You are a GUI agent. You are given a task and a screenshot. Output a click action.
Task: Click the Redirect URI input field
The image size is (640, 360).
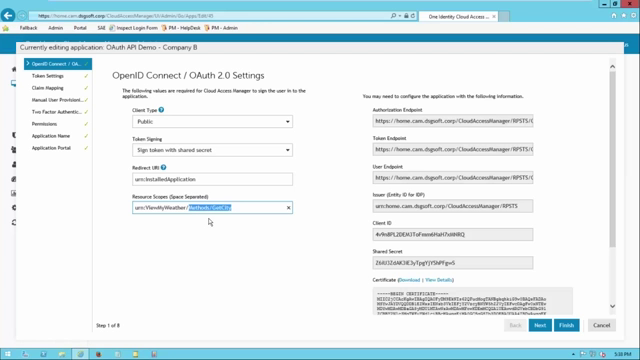212,179
